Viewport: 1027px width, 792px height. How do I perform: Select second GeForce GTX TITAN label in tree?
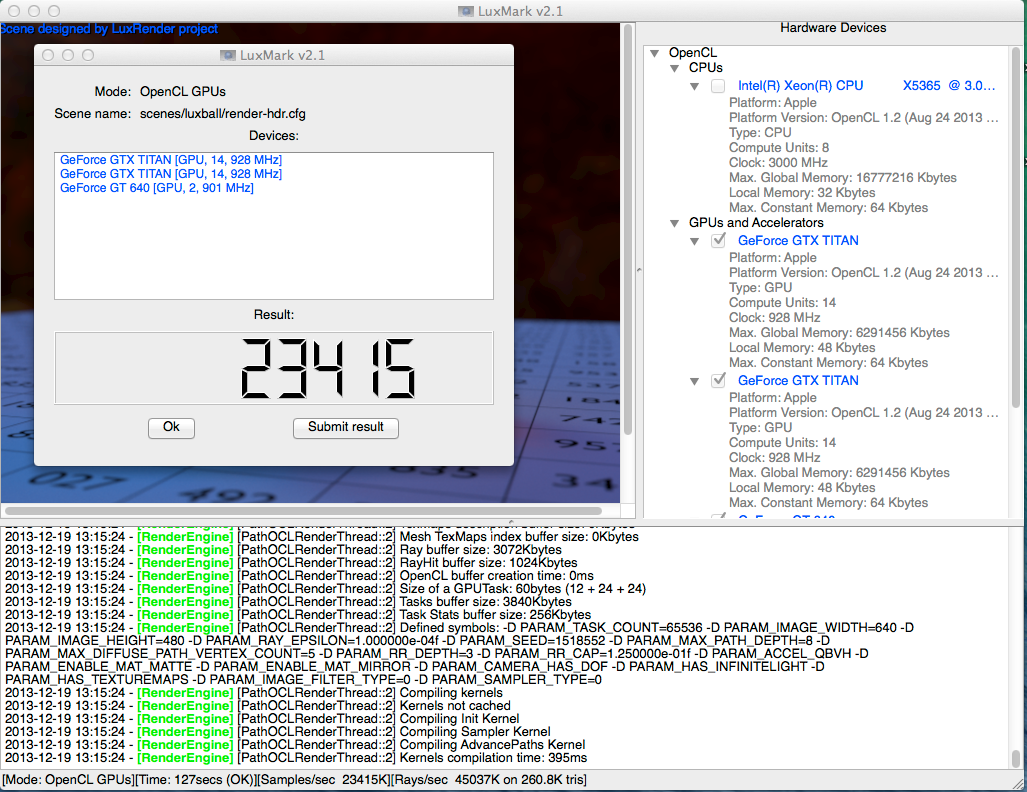coord(798,381)
